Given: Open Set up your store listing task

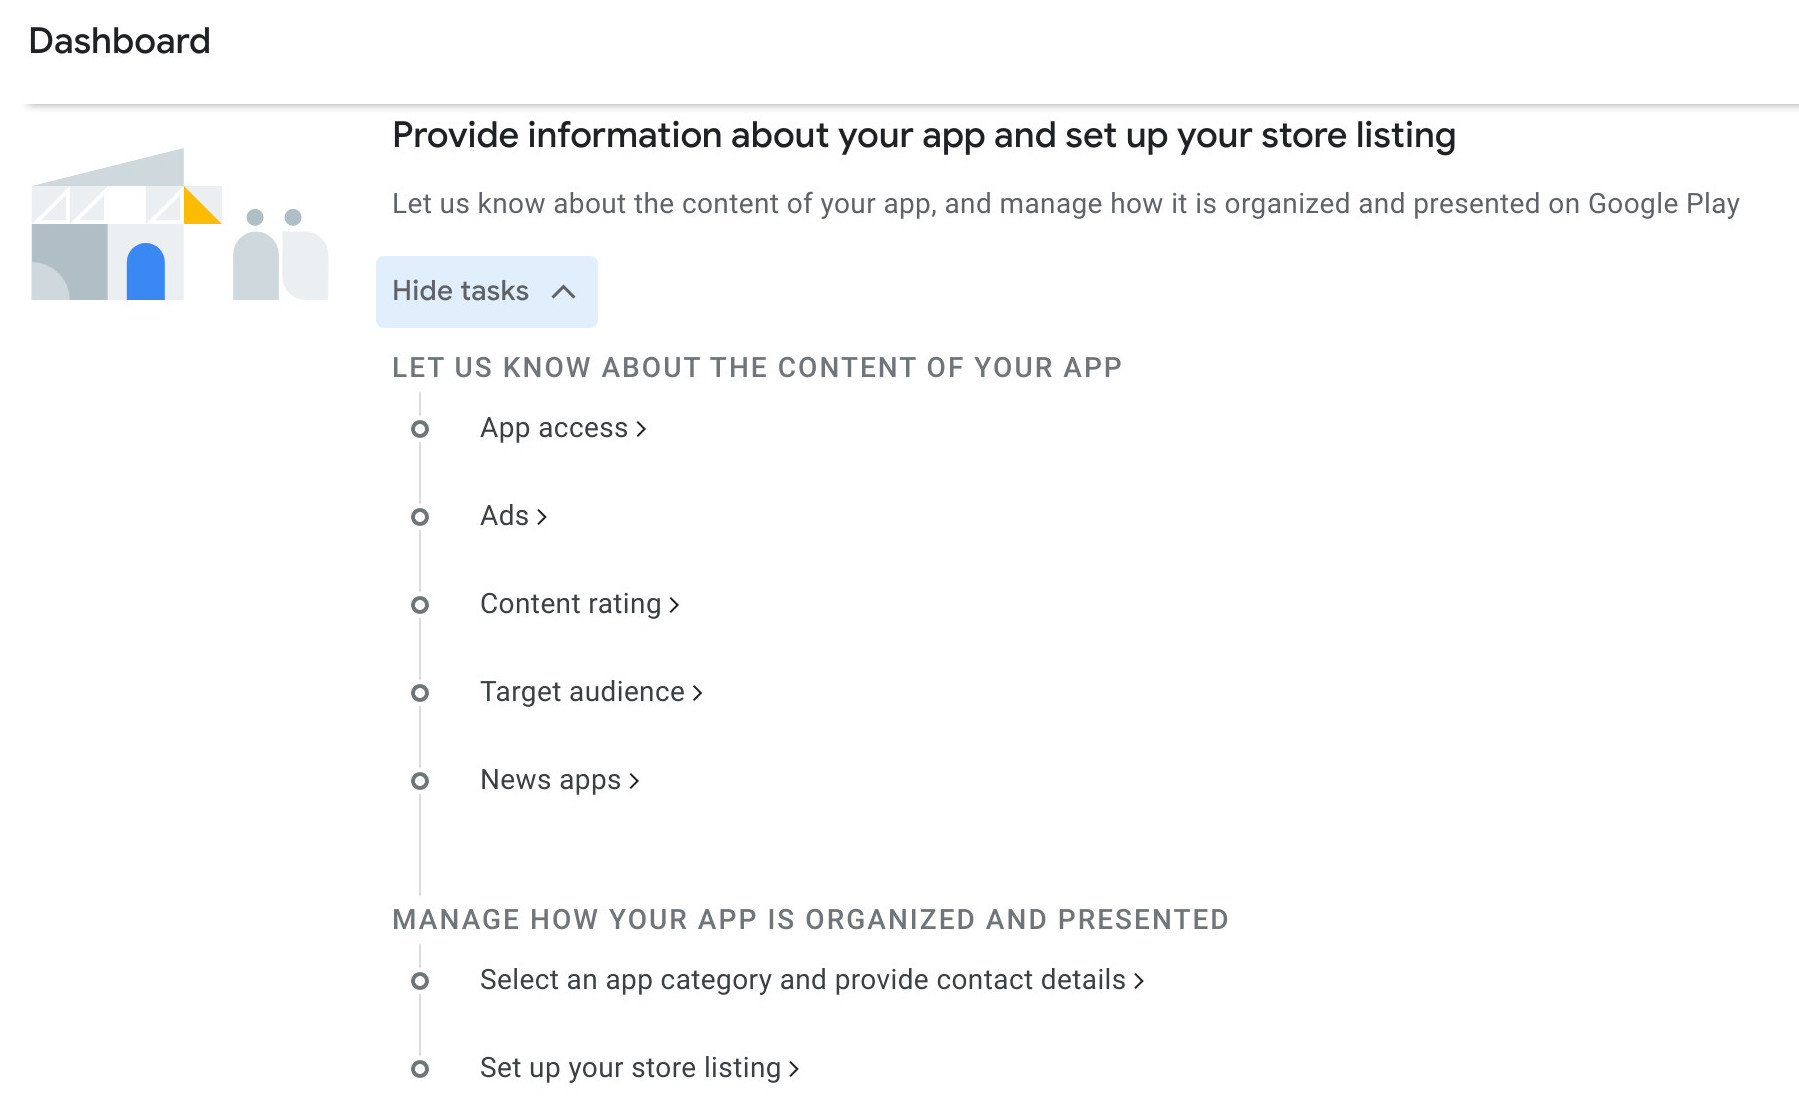Looking at the screenshot, I should tap(639, 1068).
